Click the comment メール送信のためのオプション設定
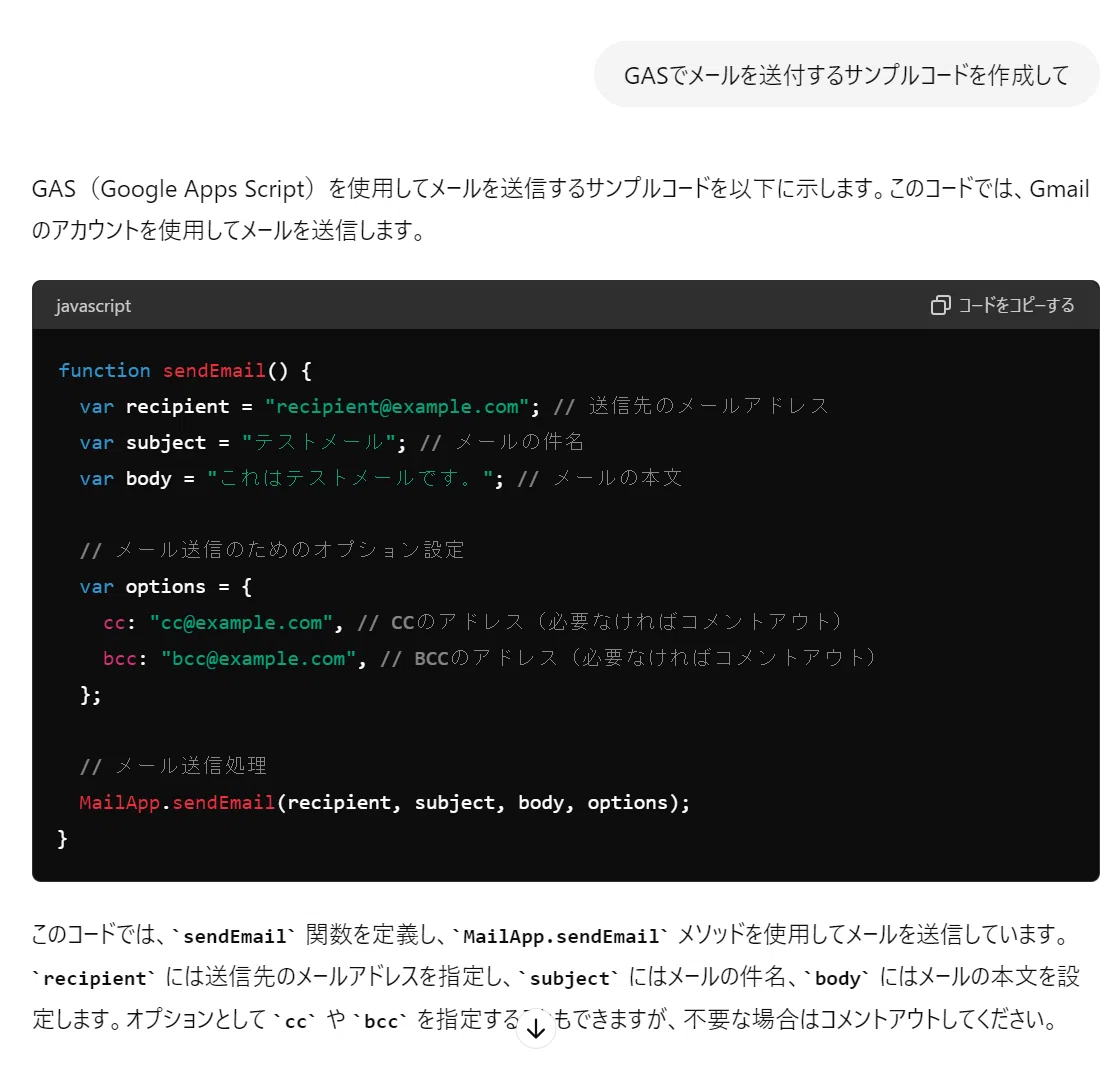This screenshot has height=1068, width=1112. click(x=272, y=550)
